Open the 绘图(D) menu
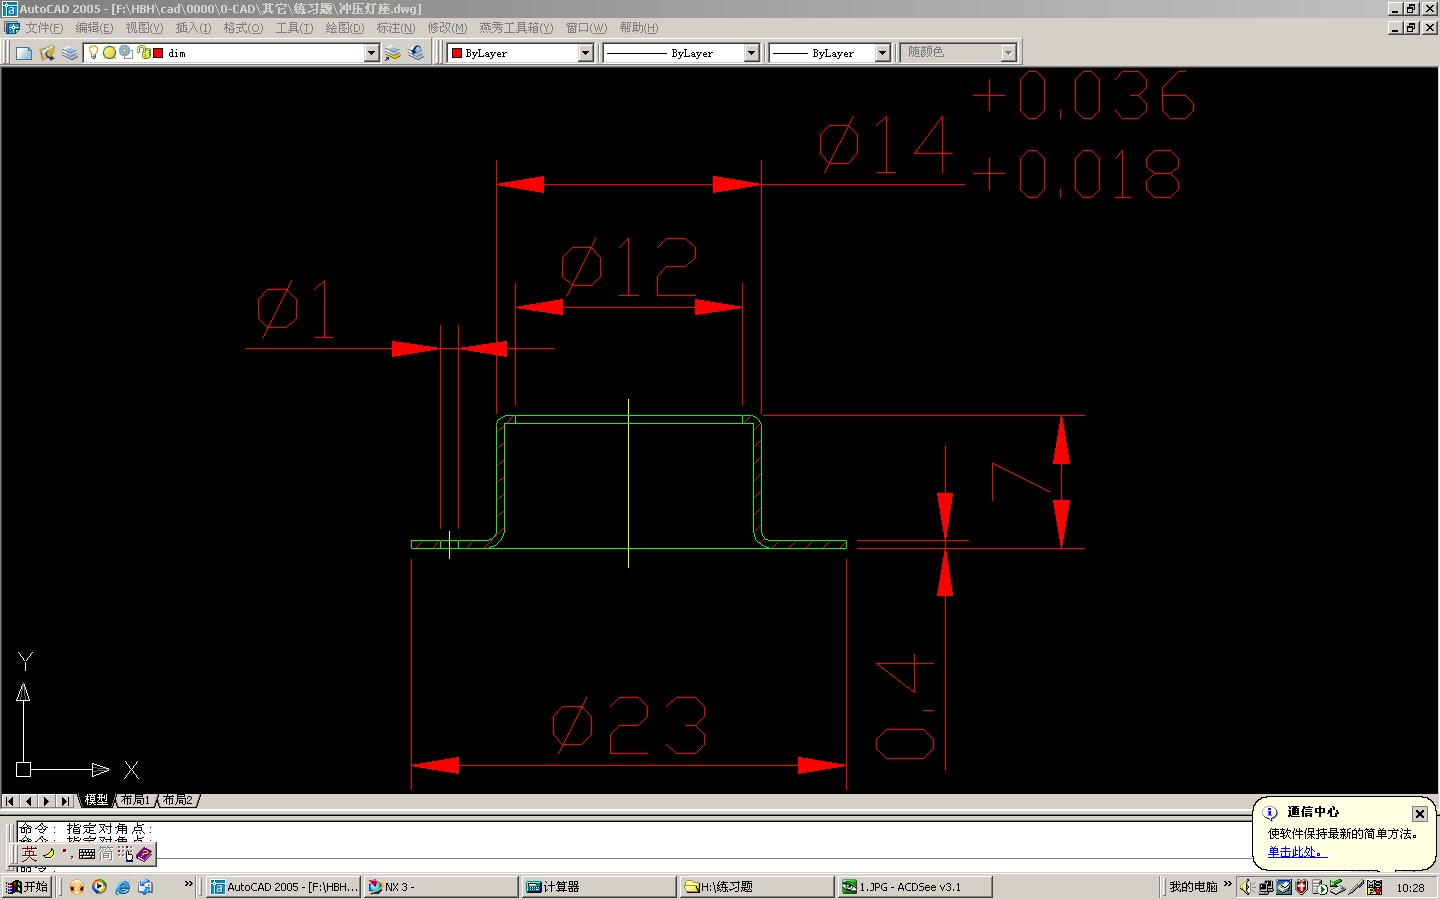1440x900 pixels. click(344, 28)
